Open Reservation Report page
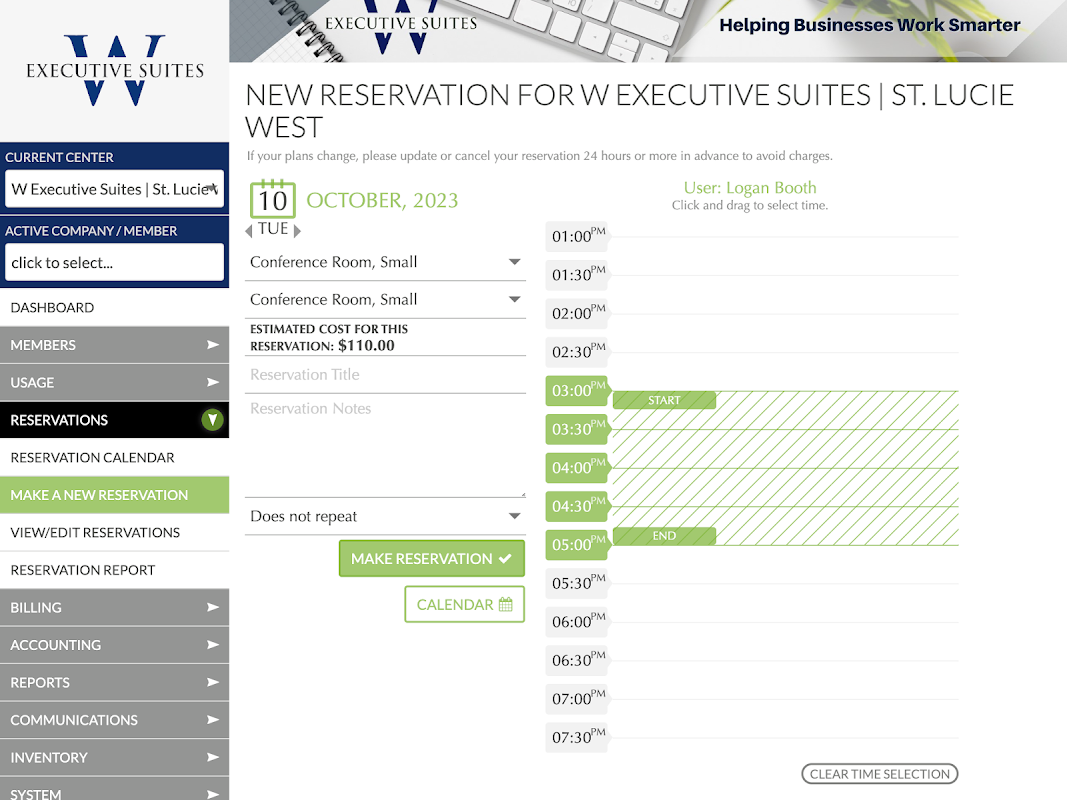 (x=114, y=569)
